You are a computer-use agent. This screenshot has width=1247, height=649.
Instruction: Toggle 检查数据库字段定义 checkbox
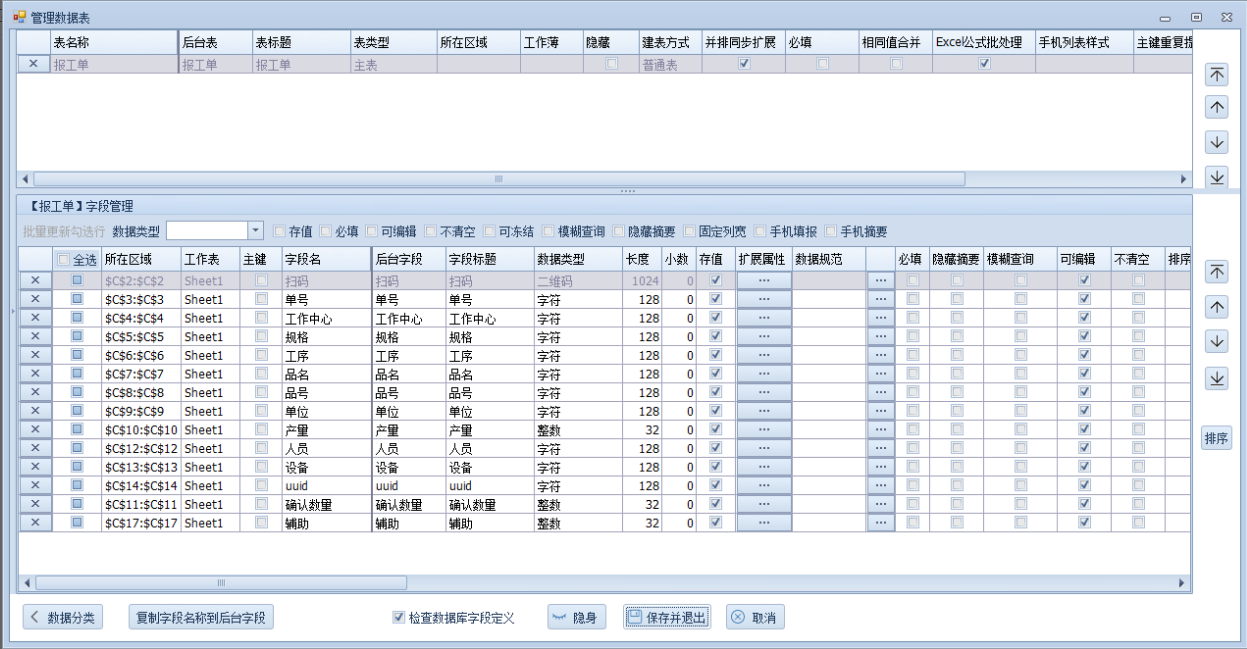[x=399, y=618]
